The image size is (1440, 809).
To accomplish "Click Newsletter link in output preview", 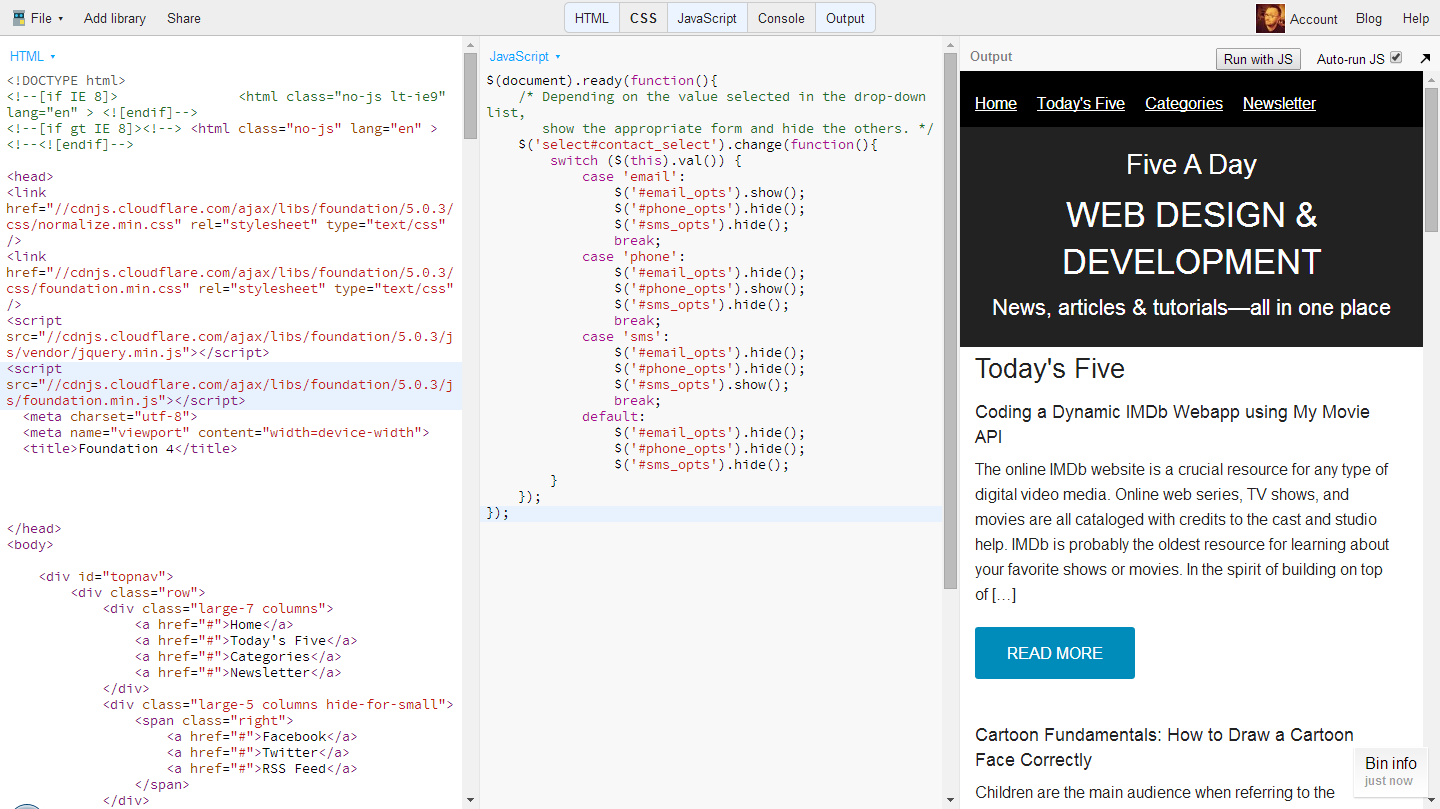I will pyautogui.click(x=1279, y=103).
